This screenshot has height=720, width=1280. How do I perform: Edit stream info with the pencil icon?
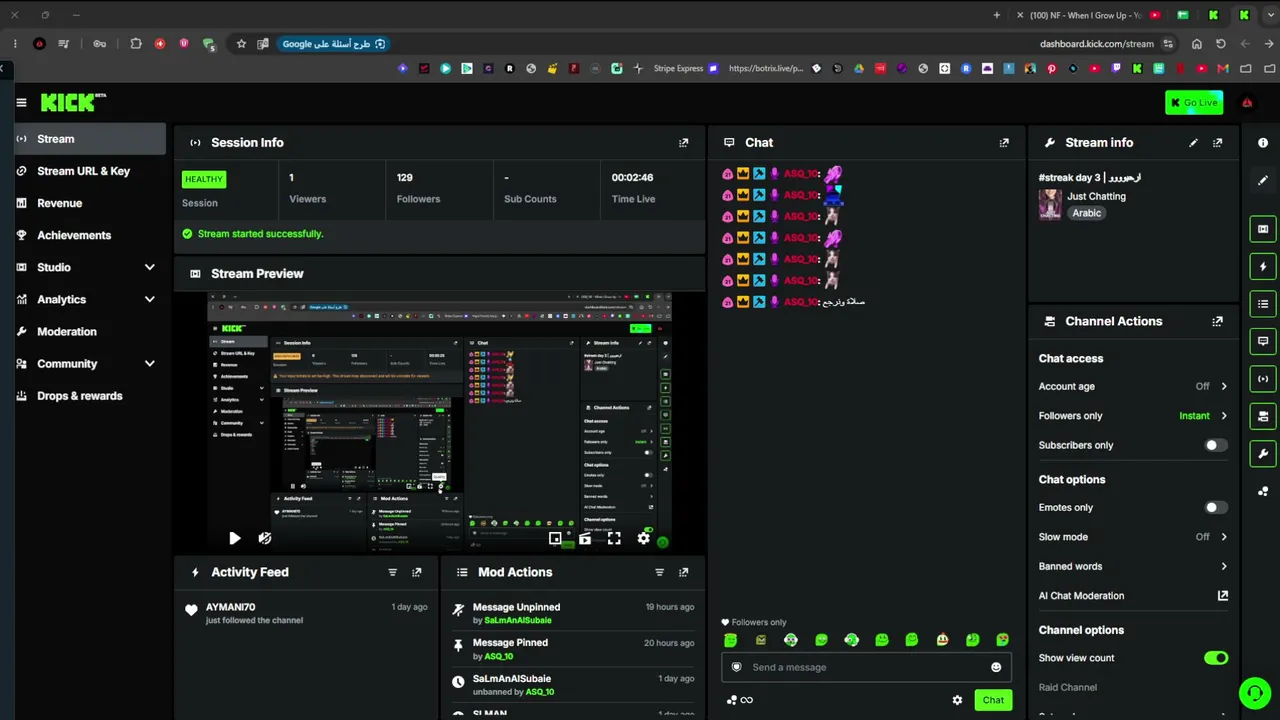point(1193,143)
